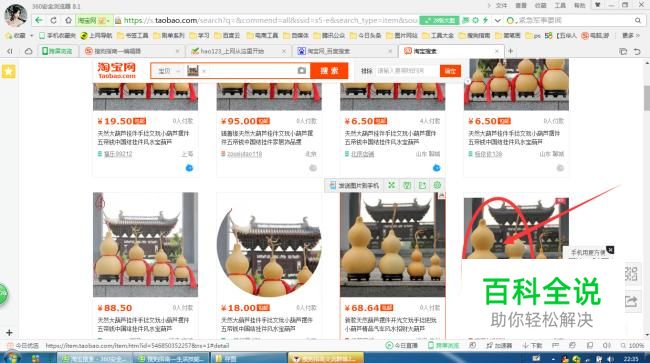Click the share icon on right sidebar

click(x=631, y=301)
